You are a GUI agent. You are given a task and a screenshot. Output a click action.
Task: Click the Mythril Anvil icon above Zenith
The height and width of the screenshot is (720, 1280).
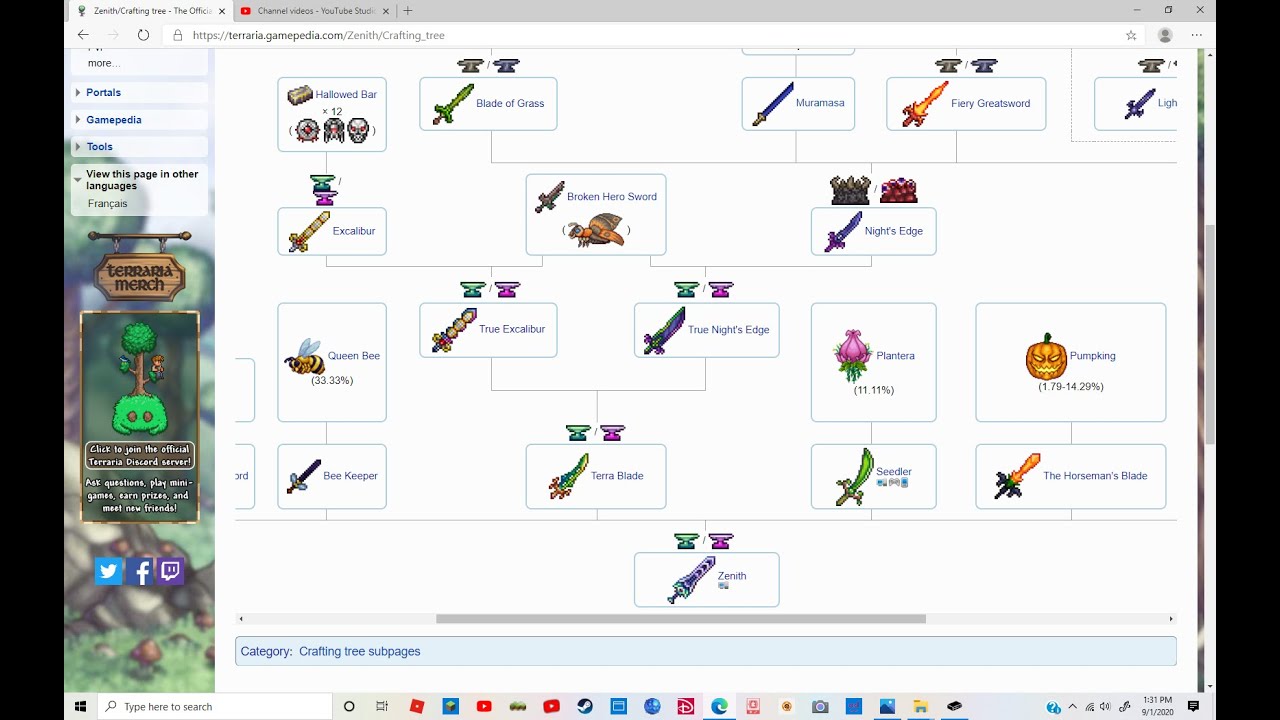686,541
